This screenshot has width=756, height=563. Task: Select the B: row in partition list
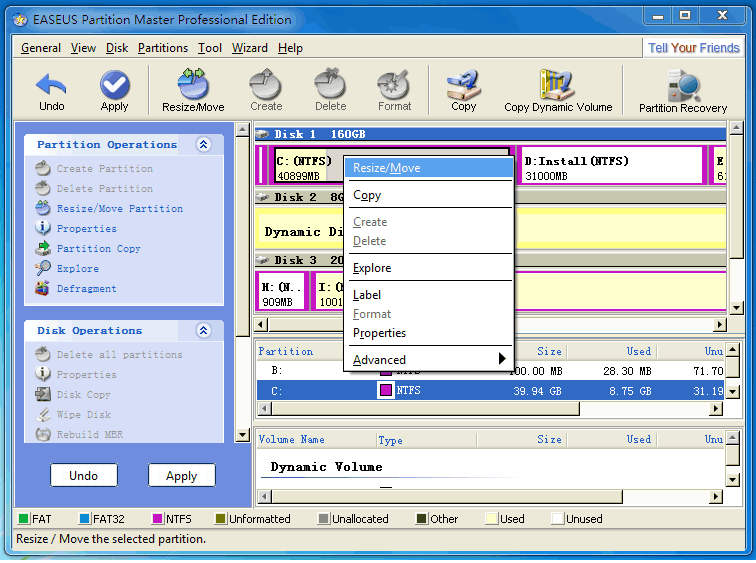490,370
